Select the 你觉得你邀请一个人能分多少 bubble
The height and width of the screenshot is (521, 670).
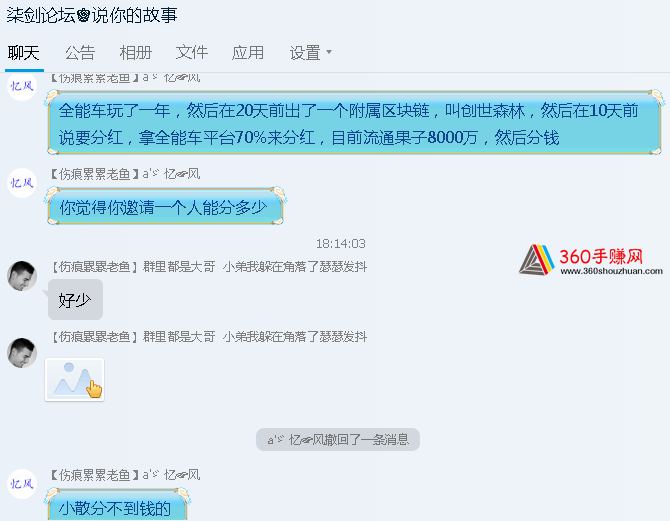tap(165, 207)
